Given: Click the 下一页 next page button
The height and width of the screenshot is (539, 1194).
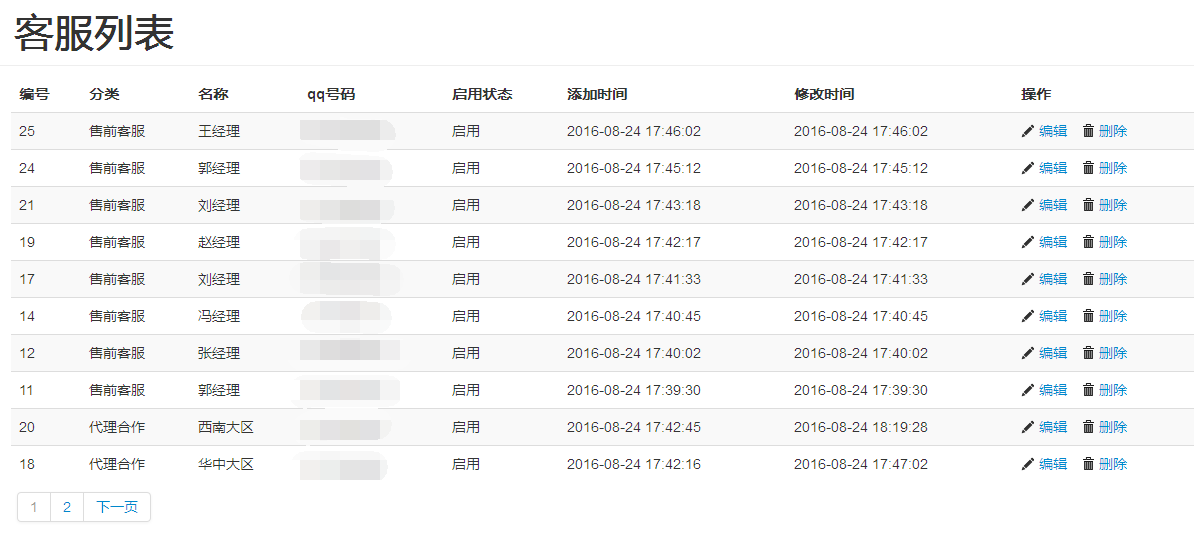Looking at the screenshot, I should pos(117,507).
